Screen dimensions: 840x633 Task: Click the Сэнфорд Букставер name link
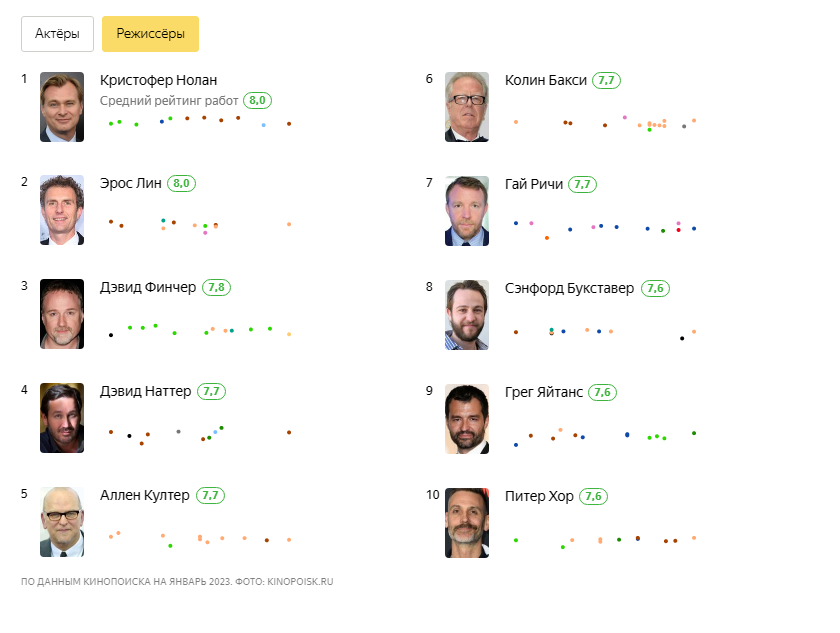(x=570, y=288)
